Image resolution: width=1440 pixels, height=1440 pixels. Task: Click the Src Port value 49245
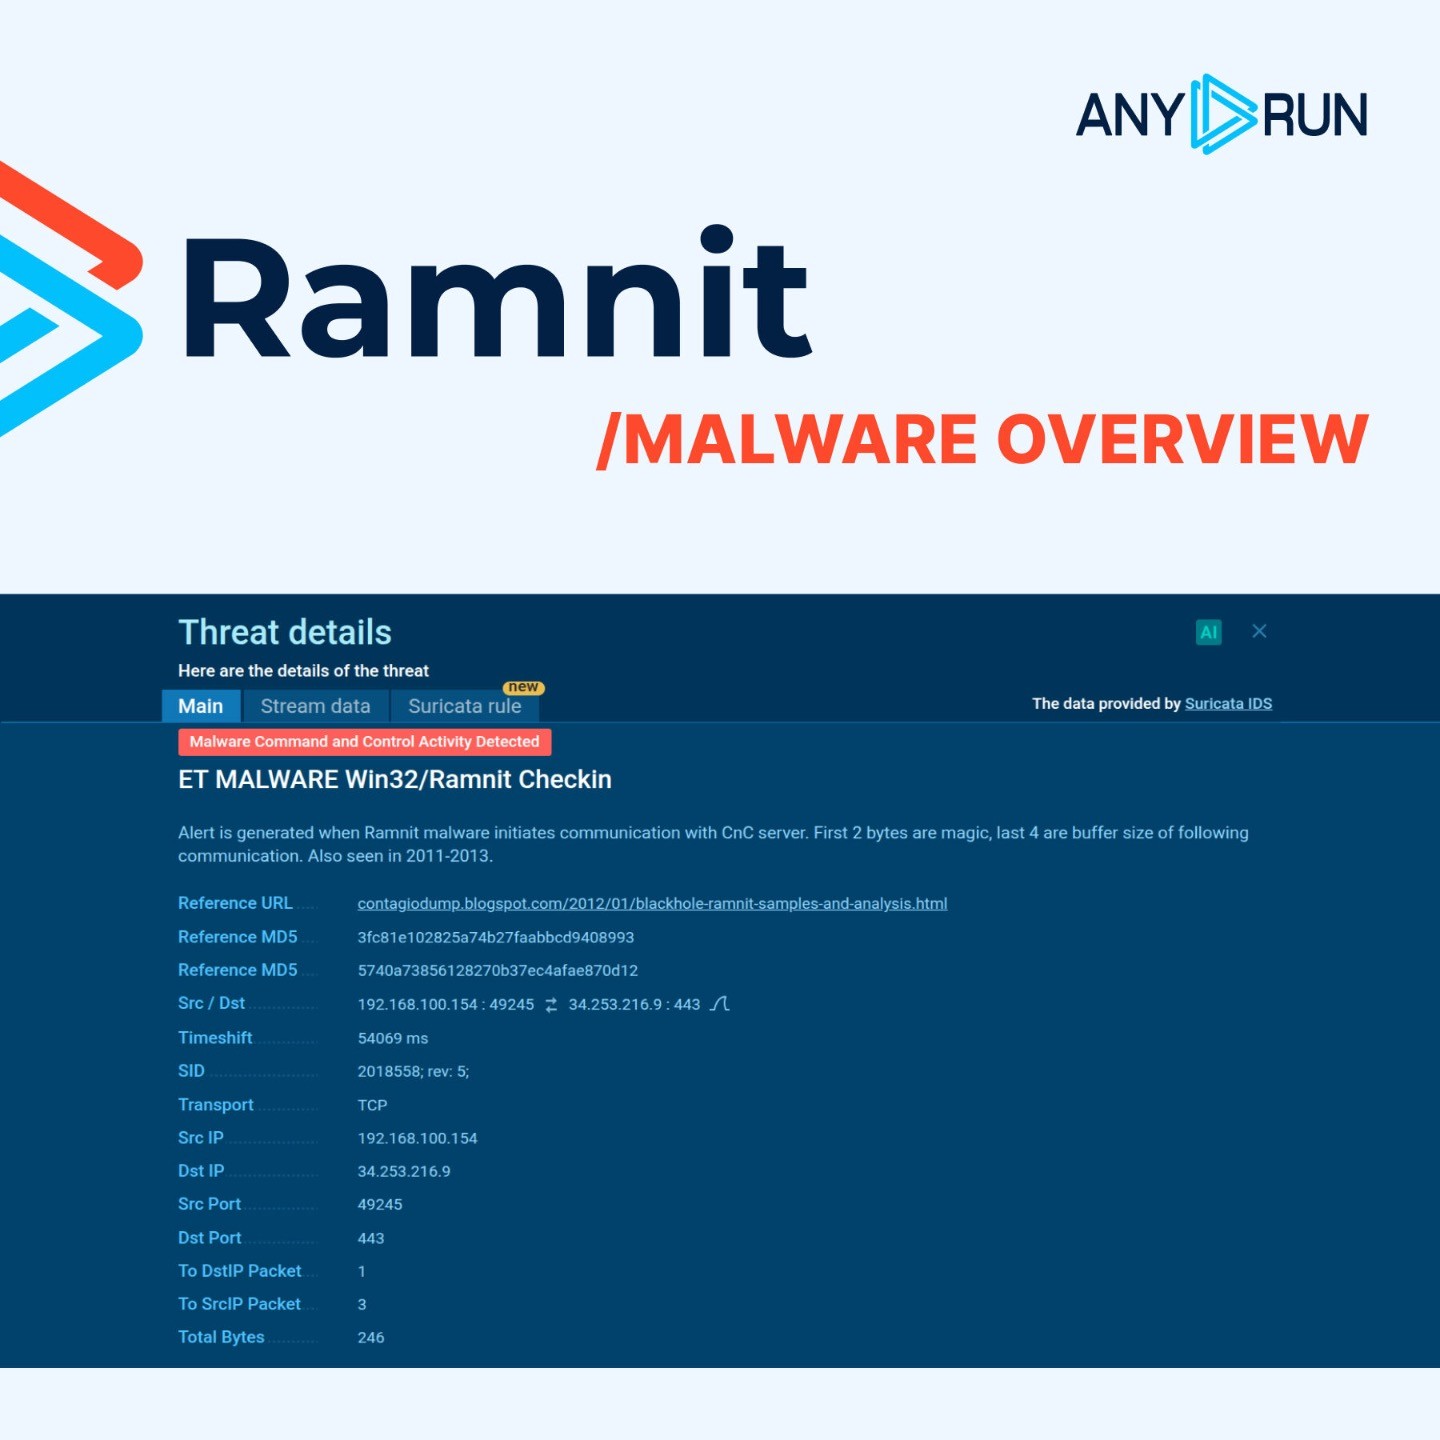(380, 1205)
